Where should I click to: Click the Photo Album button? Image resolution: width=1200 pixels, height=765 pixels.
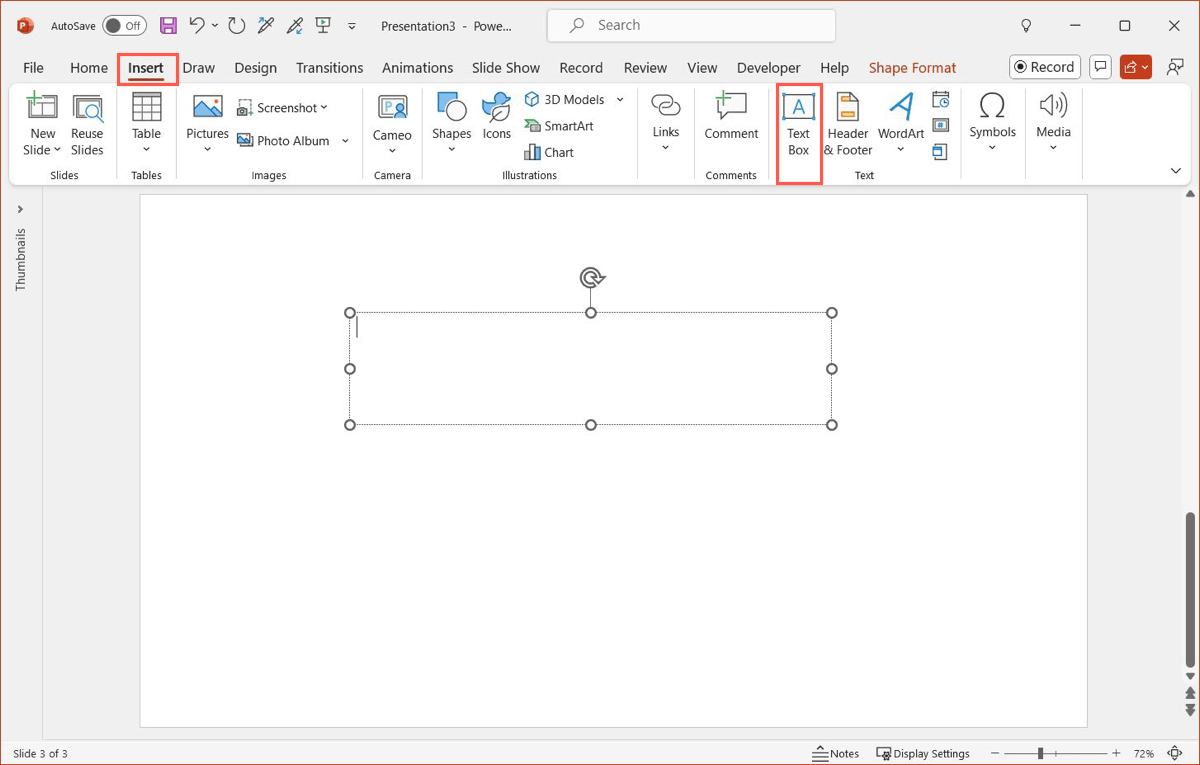[284, 141]
